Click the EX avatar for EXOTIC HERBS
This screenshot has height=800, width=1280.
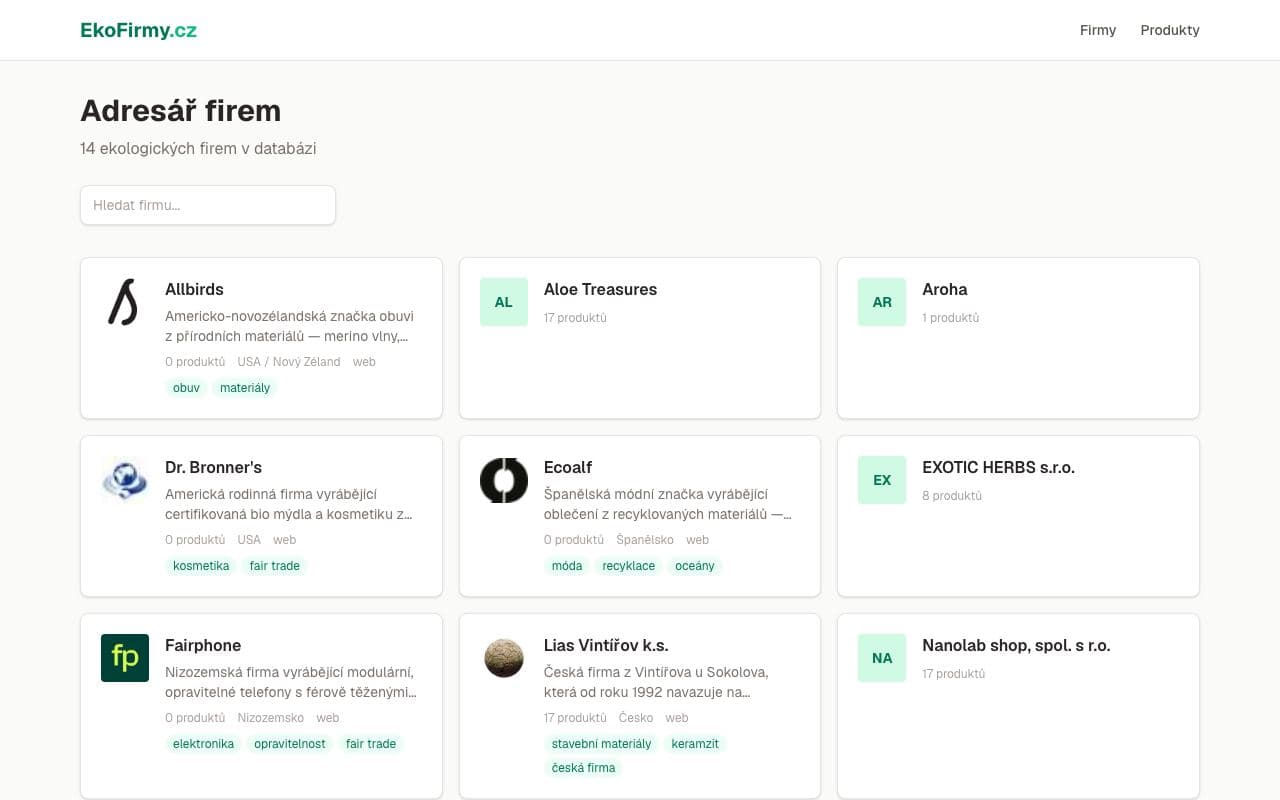click(882, 480)
